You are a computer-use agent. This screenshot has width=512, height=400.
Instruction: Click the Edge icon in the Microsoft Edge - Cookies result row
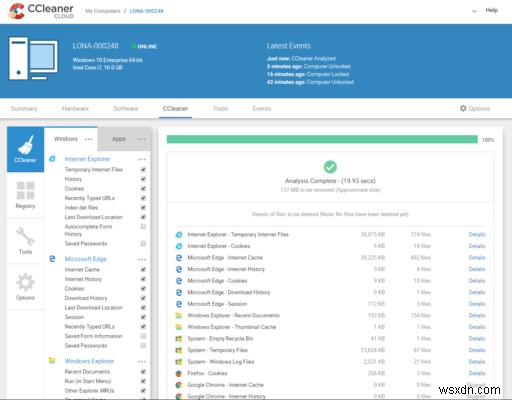click(179, 281)
